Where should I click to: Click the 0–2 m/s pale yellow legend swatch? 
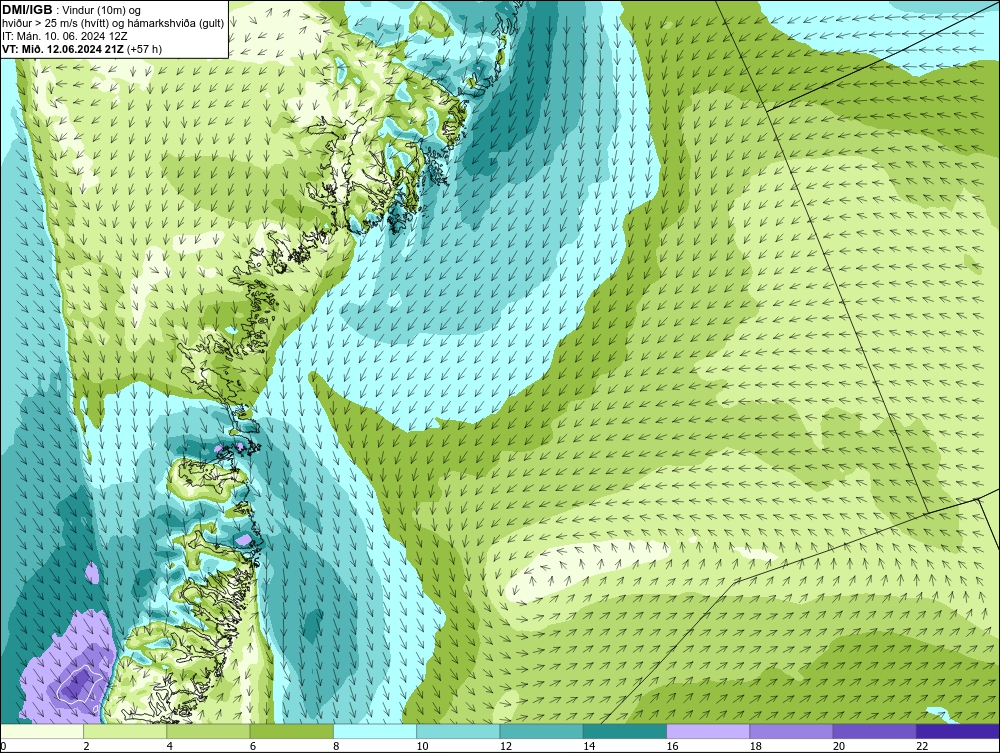pyautogui.click(x=42, y=731)
